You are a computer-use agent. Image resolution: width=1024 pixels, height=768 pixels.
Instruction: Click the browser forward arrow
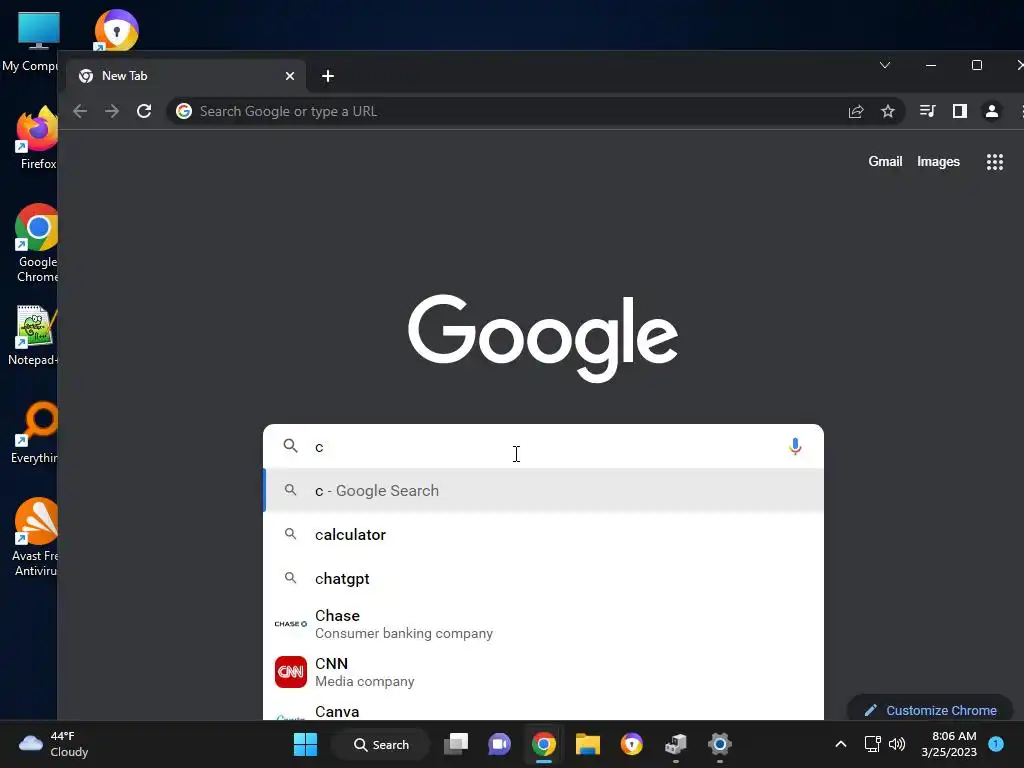(112, 111)
